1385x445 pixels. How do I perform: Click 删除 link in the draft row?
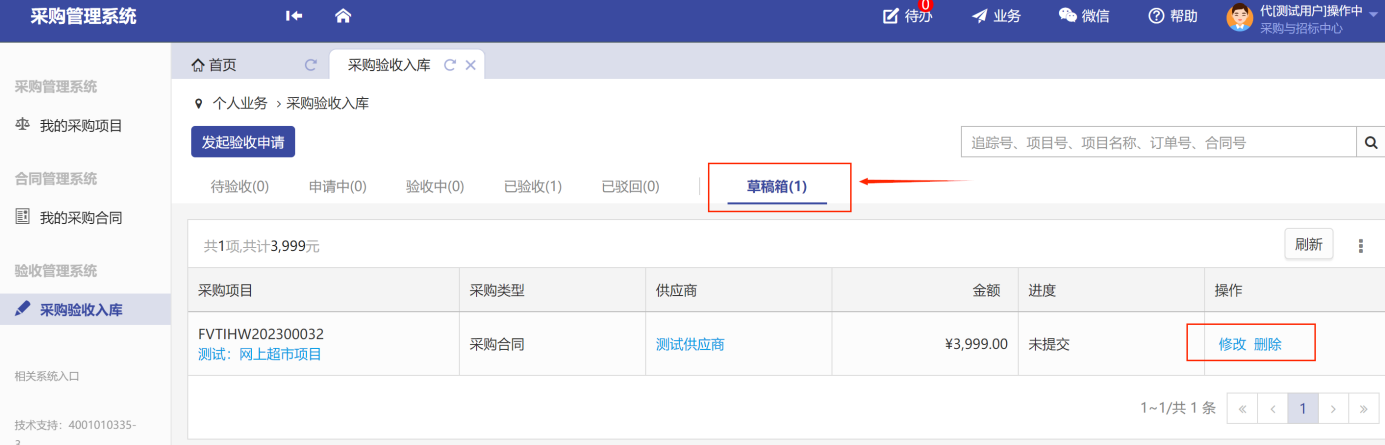tap(1268, 344)
